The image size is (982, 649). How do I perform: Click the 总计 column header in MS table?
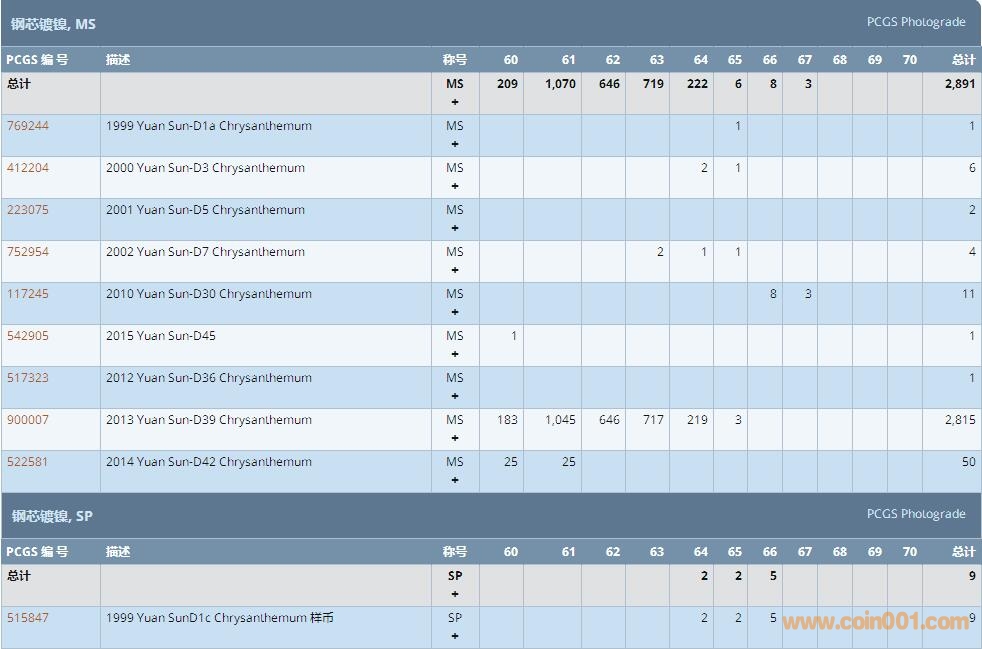point(963,60)
